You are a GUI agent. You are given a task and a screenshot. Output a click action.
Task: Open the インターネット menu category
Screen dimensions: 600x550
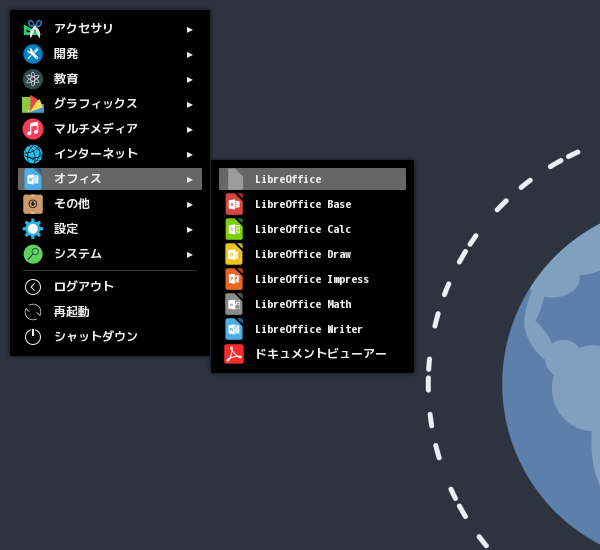tap(110, 154)
